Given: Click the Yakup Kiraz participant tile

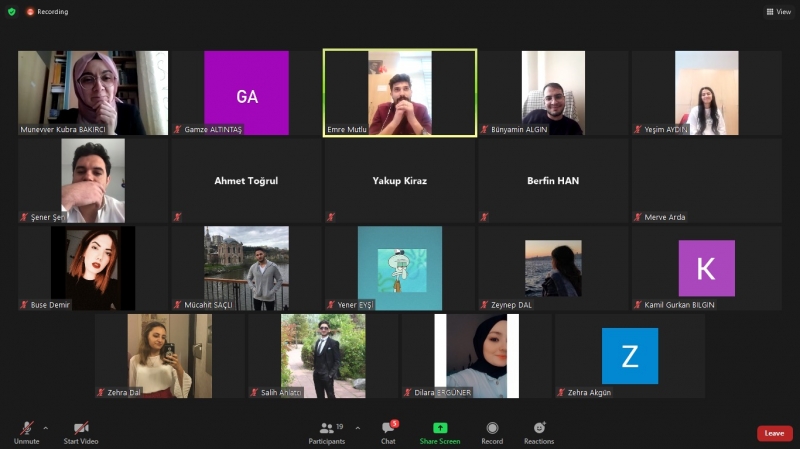Looking at the screenshot, I should (x=399, y=180).
